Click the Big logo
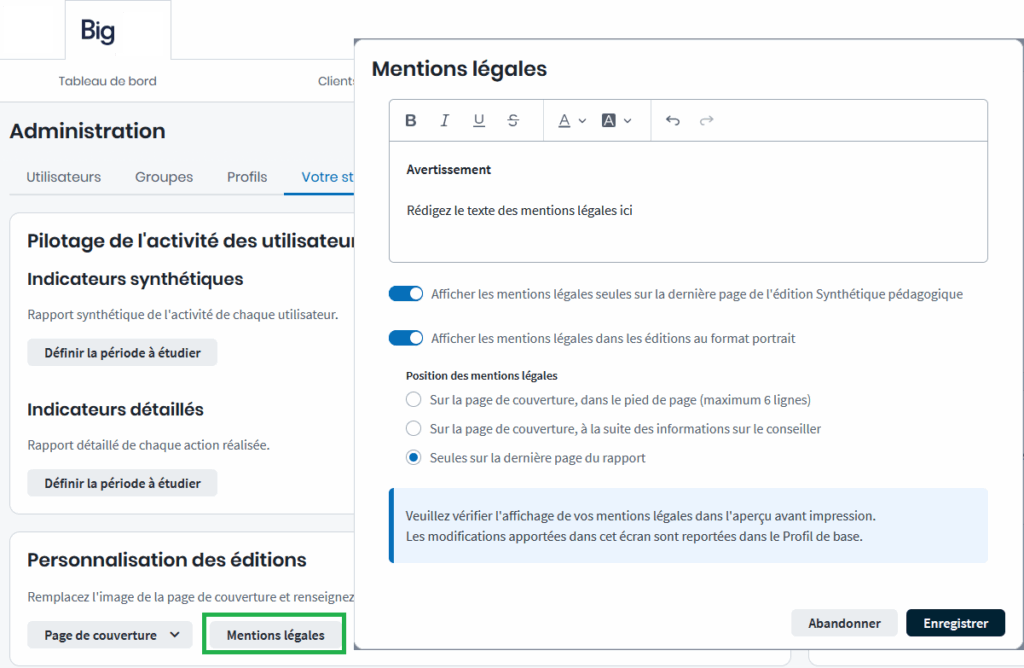 click(98, 31)
